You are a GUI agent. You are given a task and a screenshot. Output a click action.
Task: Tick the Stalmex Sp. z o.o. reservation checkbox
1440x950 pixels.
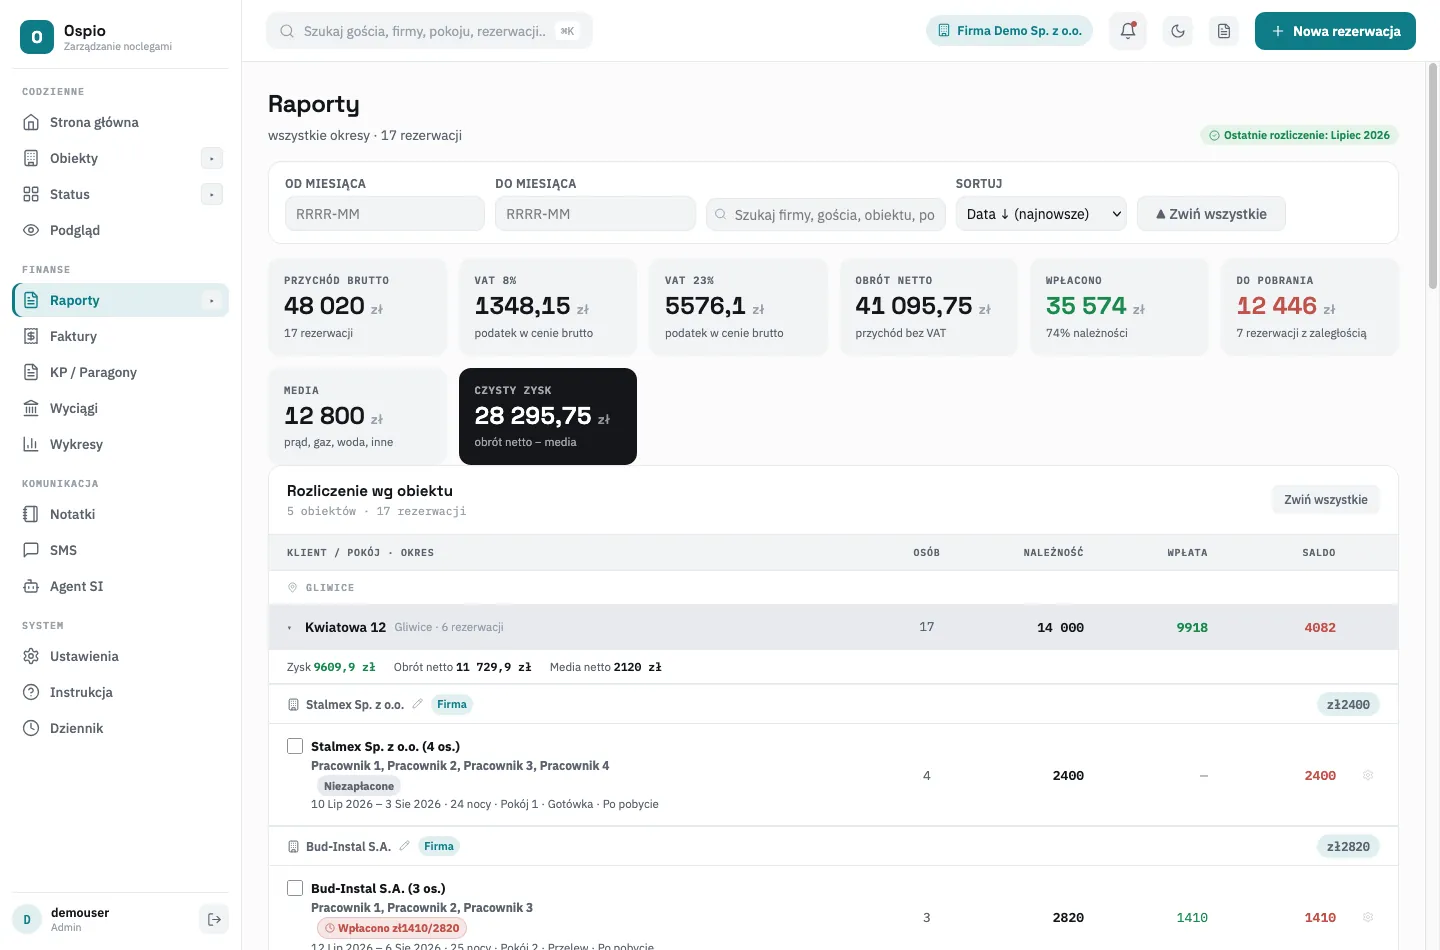click(x=295, y=746)
